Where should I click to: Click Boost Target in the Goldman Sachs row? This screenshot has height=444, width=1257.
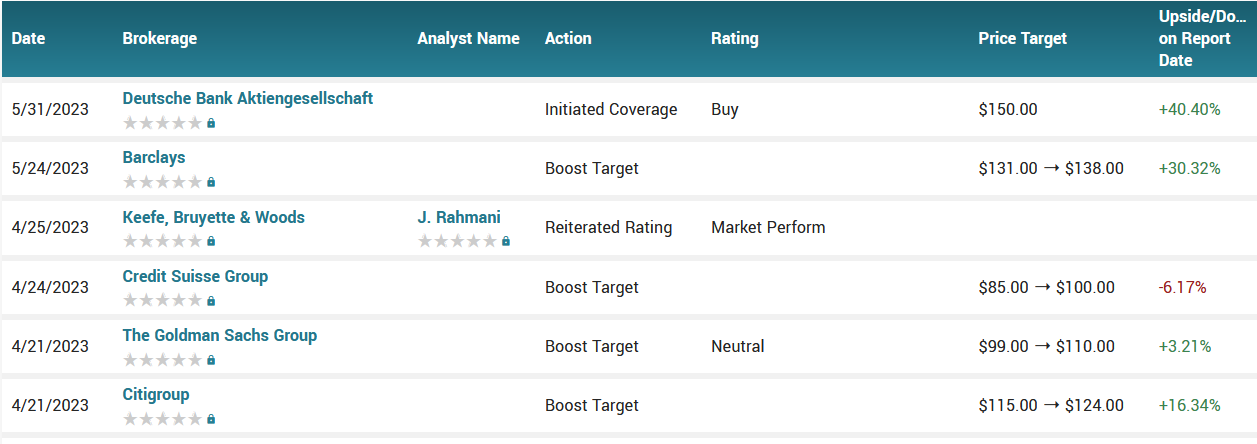[592, 346]
